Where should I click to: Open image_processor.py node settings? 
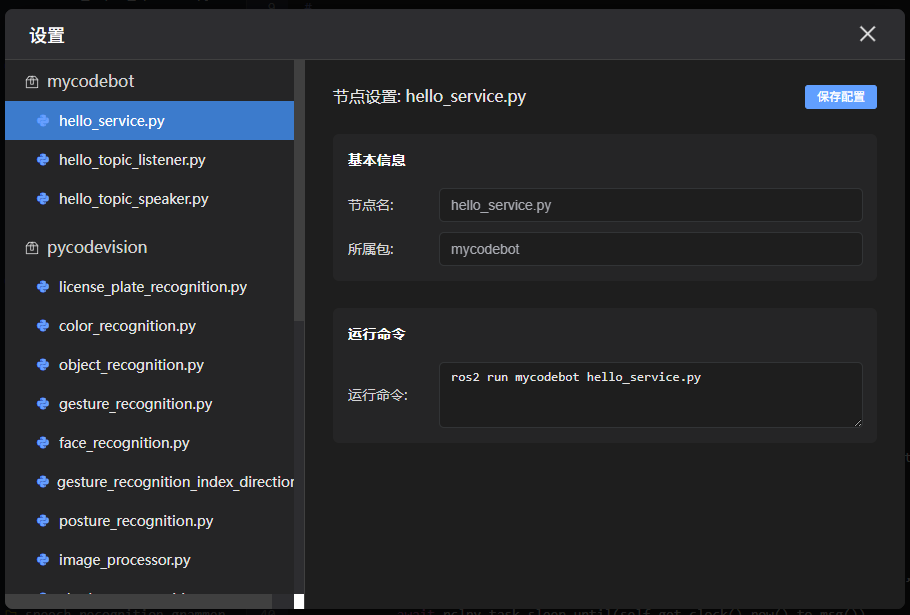coord(124,560)
